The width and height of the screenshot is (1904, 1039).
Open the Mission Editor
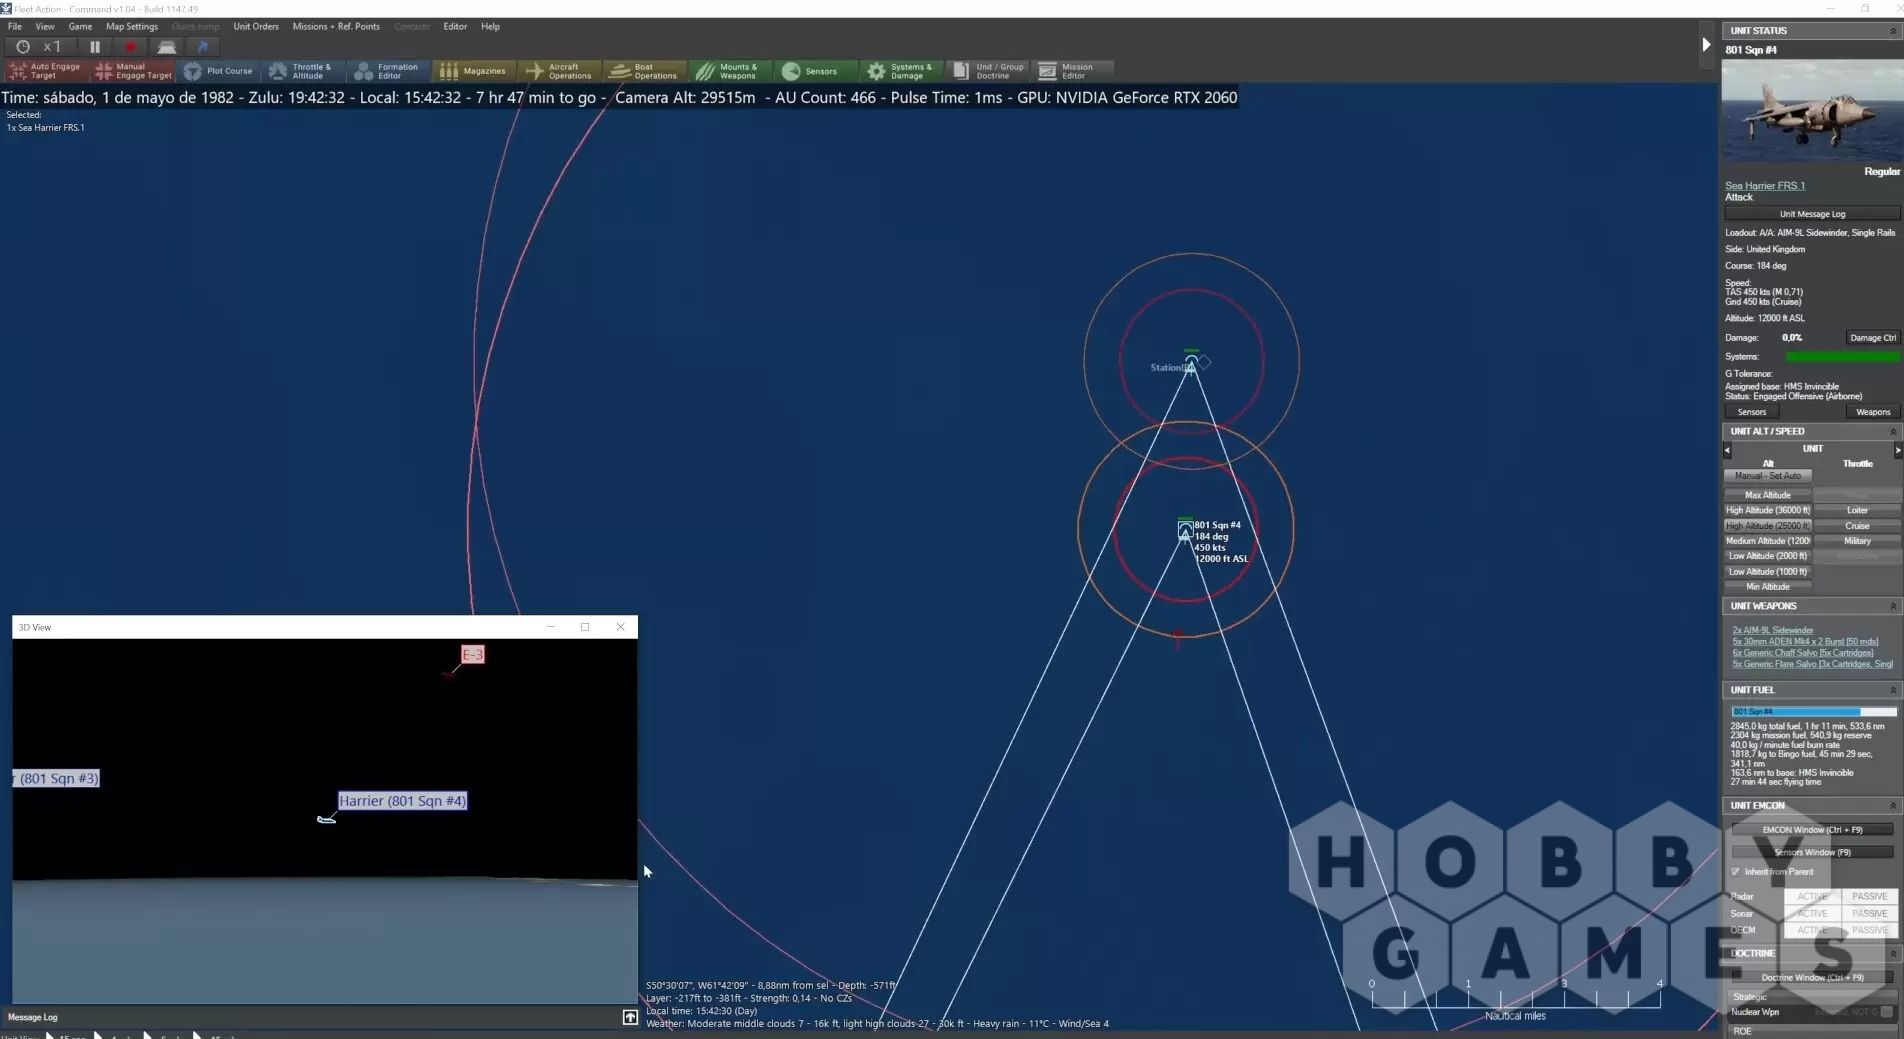(1074, 71)
